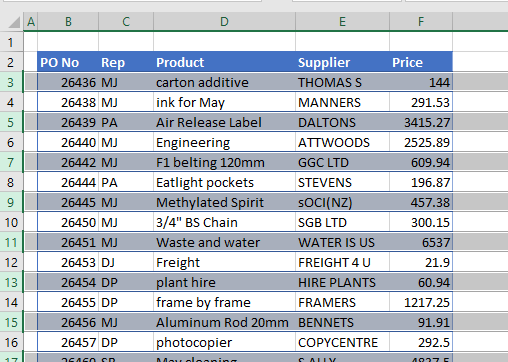
Task: Select price cell 144
Action: pyautogui.click(x=421, y=82)
